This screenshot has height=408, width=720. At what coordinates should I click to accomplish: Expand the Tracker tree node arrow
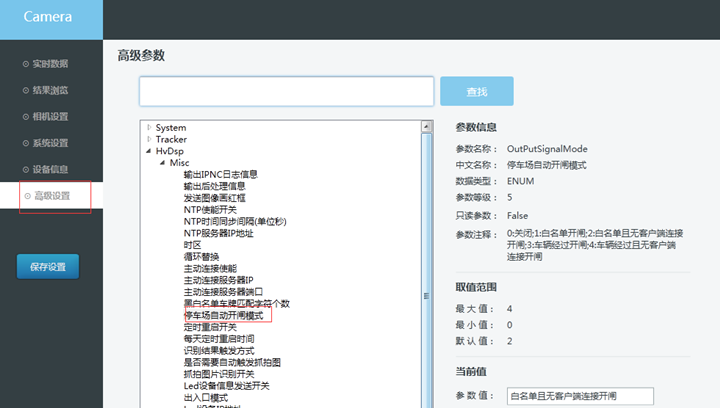click(x=149, y=139)
